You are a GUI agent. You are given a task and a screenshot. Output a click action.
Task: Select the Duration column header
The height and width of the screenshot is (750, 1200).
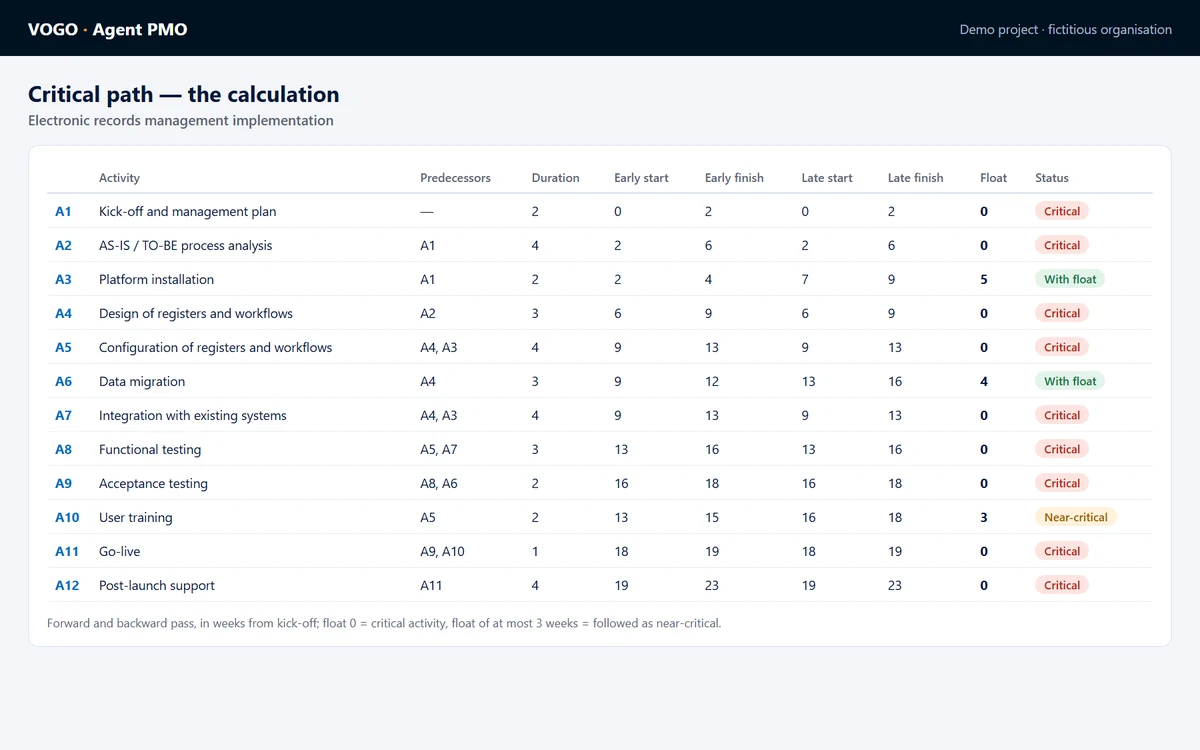pyautogui.click(x=555, y=178)
